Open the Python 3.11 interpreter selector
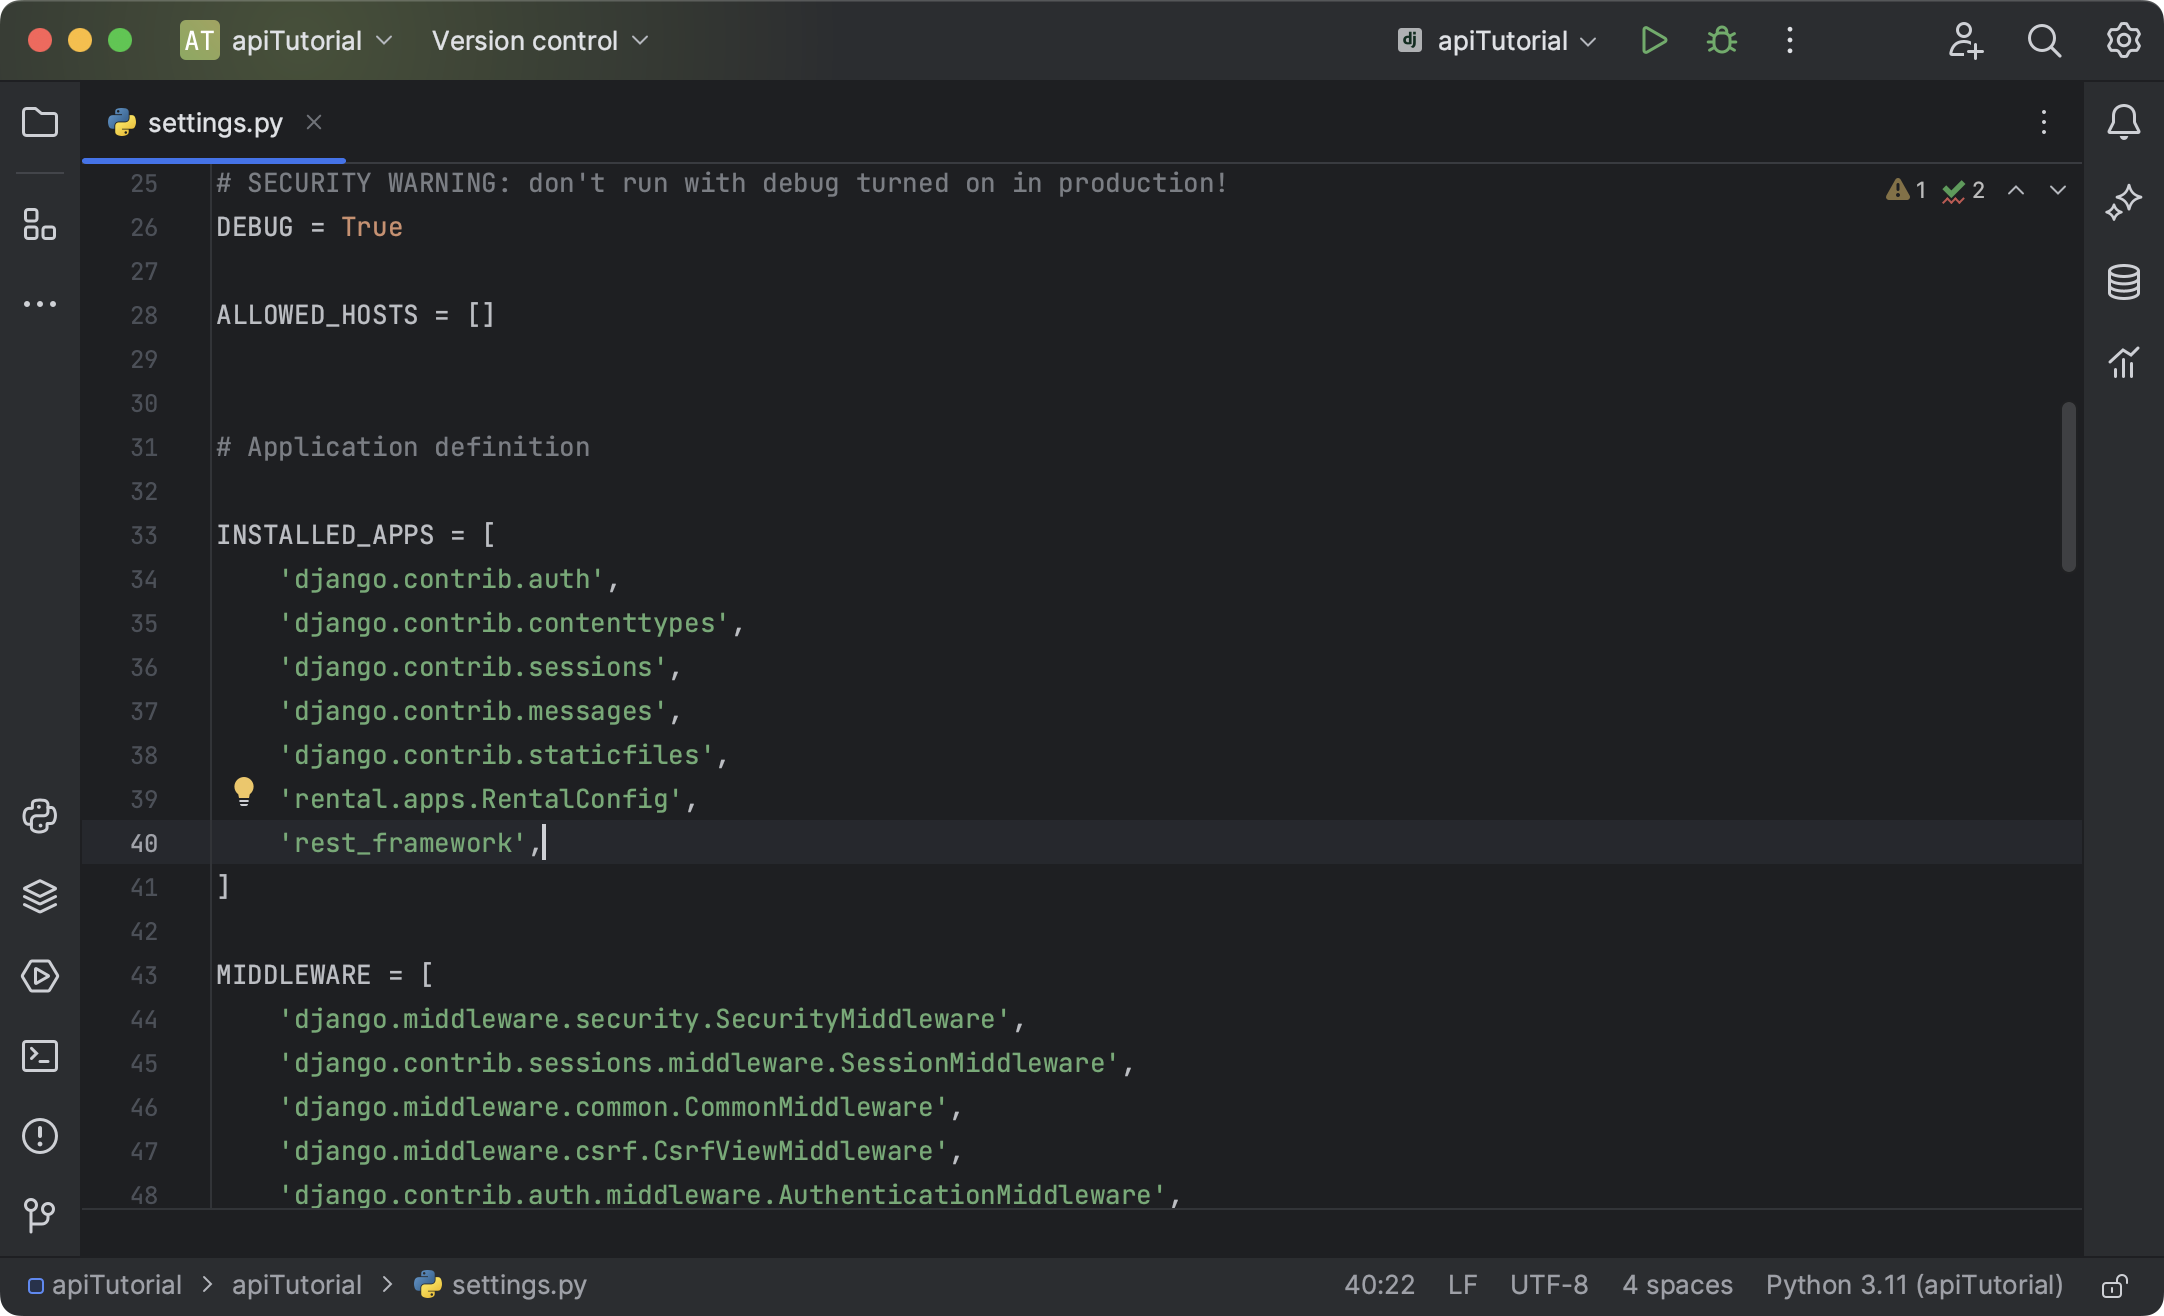The height and width of the screenshot is (1316, 2164). point(1914,1285)
